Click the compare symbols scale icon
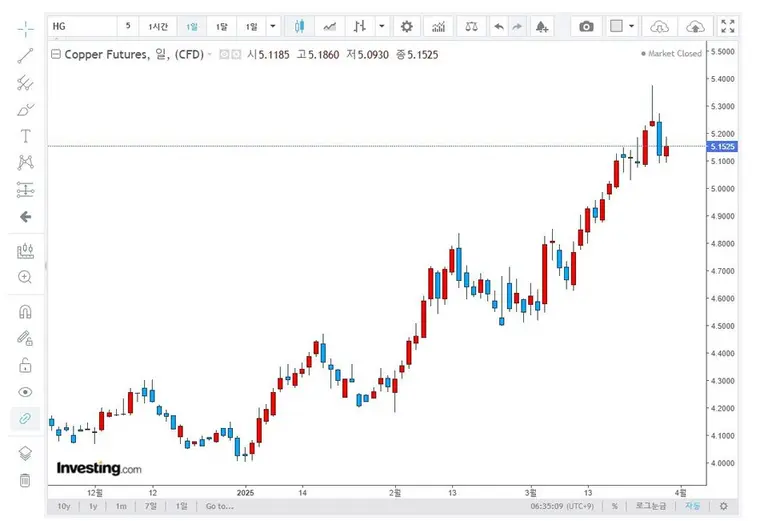The height and width of the screenshot is (521, 768). [472, 27]
